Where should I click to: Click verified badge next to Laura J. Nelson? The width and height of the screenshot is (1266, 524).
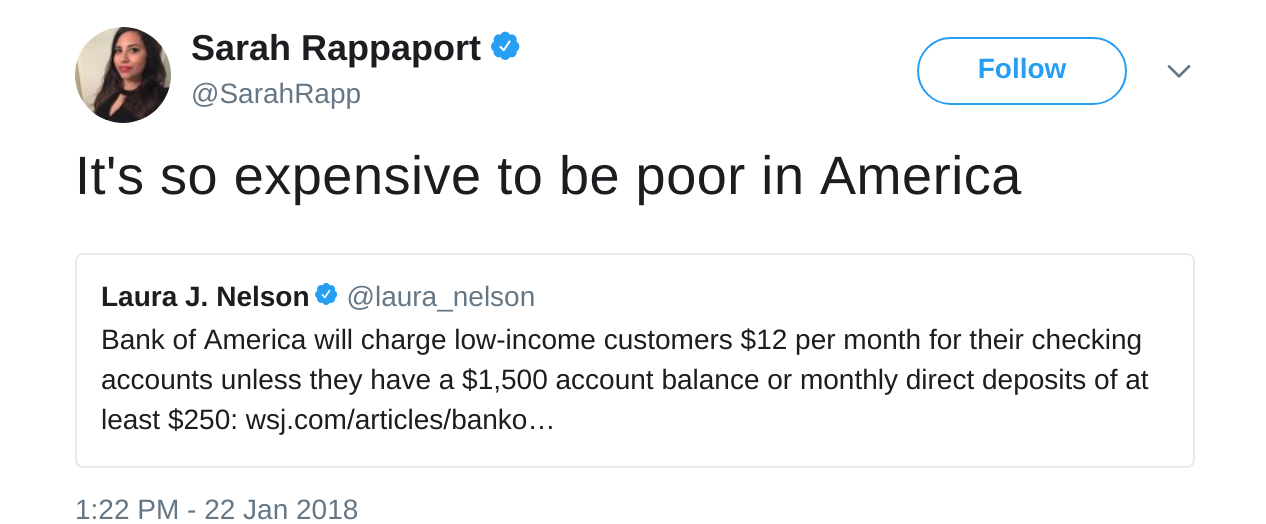[x=326, y=295]
